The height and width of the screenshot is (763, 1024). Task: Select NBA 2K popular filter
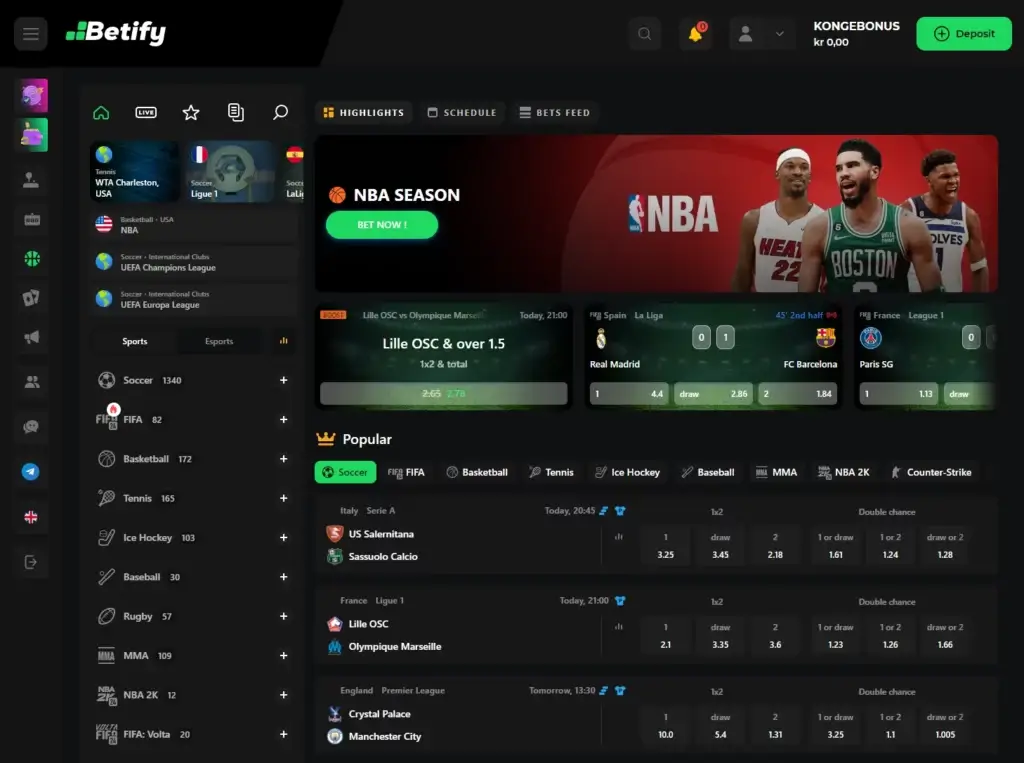844,472
